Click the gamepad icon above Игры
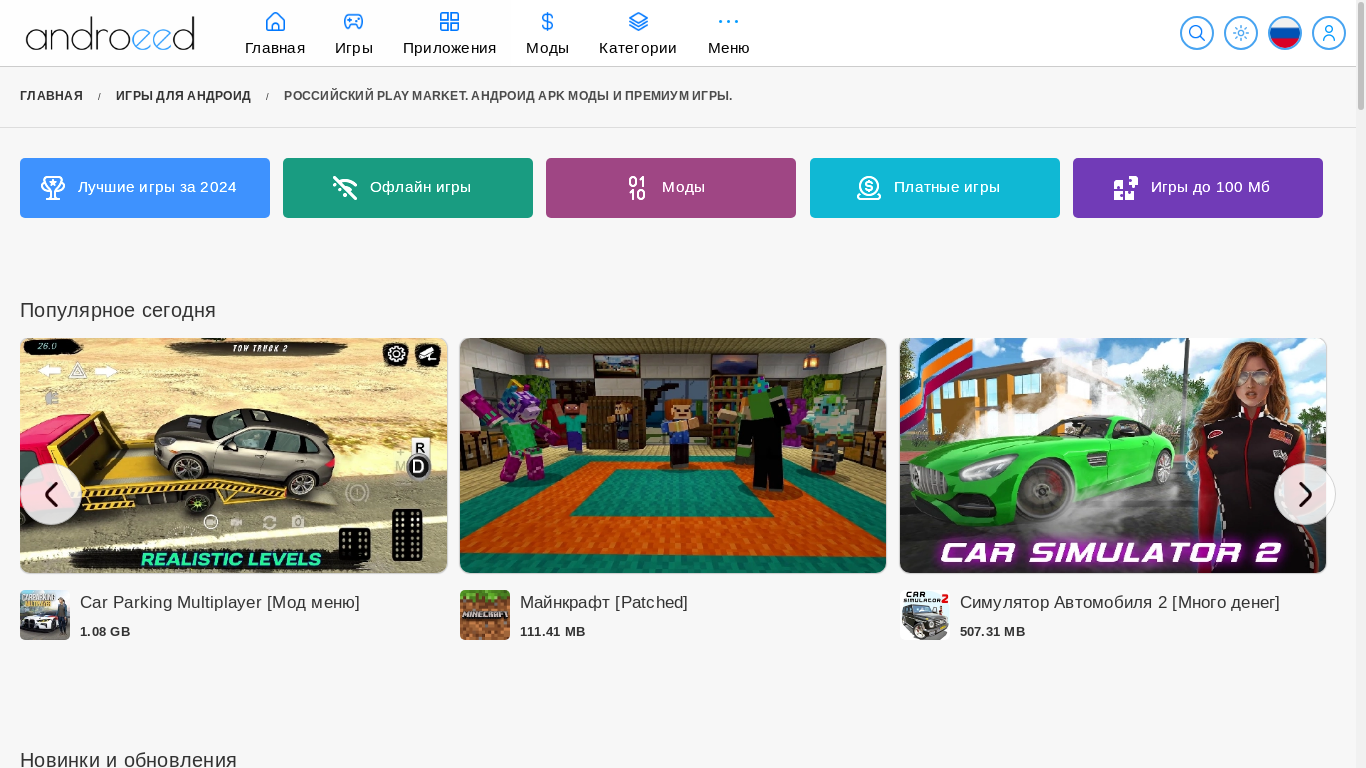 click(354, 21)
